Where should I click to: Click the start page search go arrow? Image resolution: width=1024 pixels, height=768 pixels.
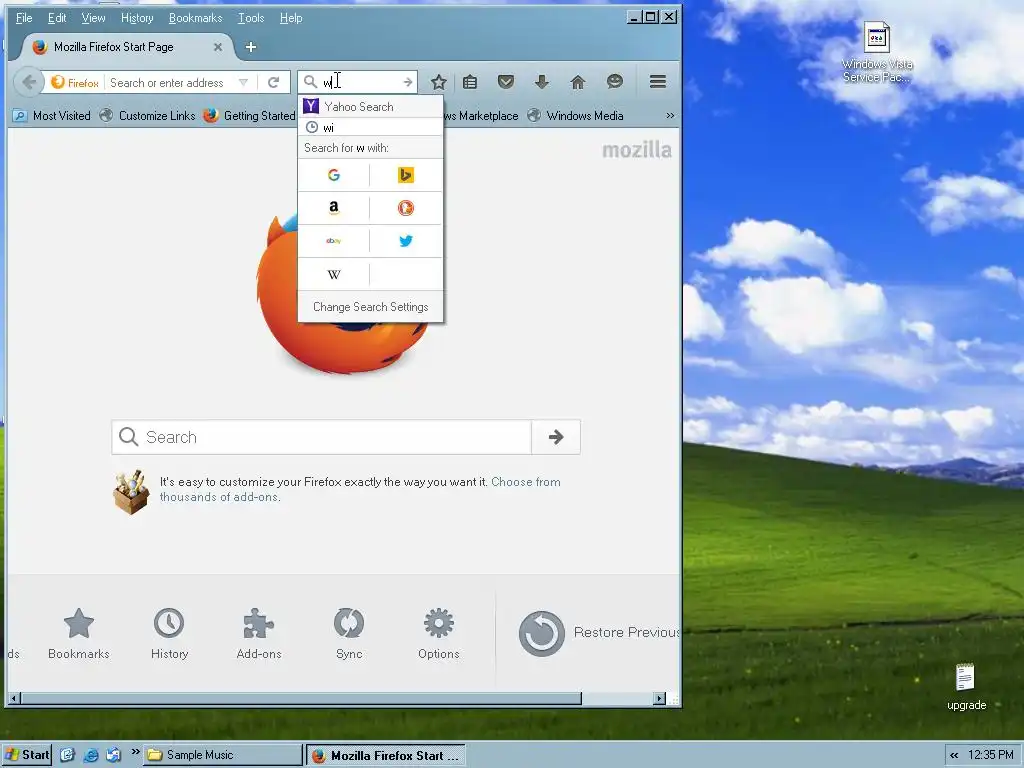[x=556, y=437]
